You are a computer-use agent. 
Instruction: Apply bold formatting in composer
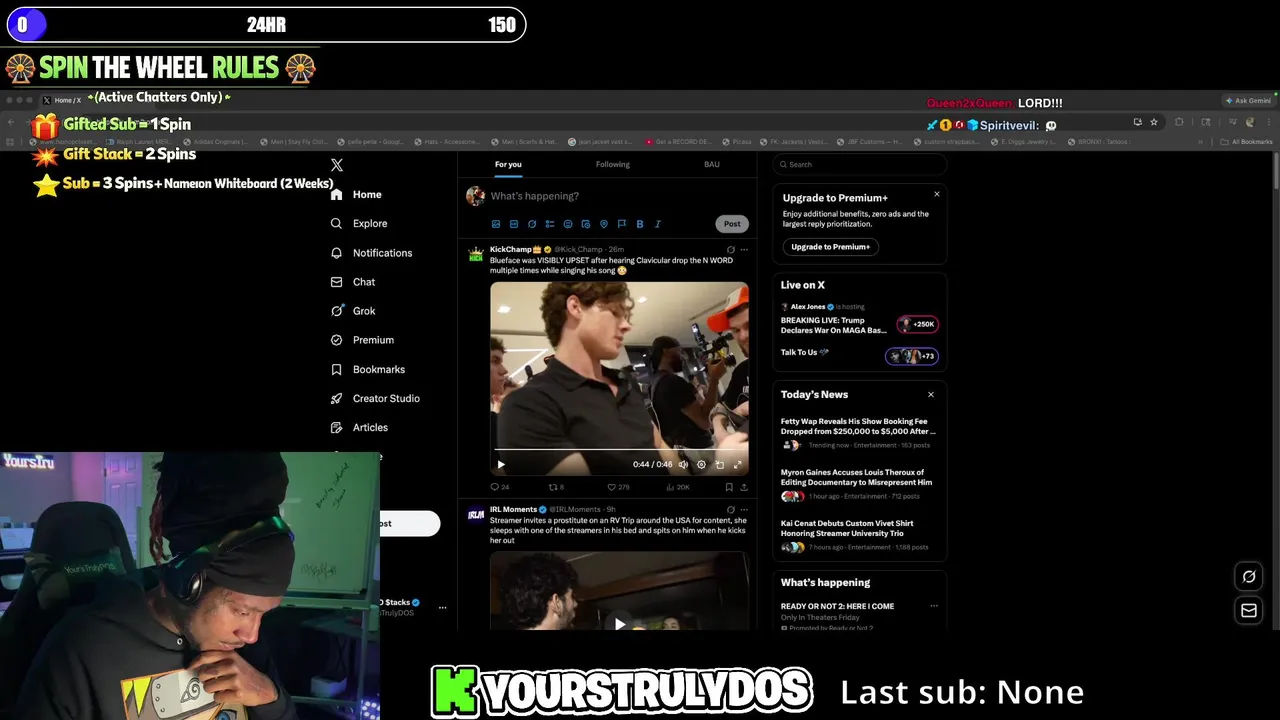coord(640,224)
